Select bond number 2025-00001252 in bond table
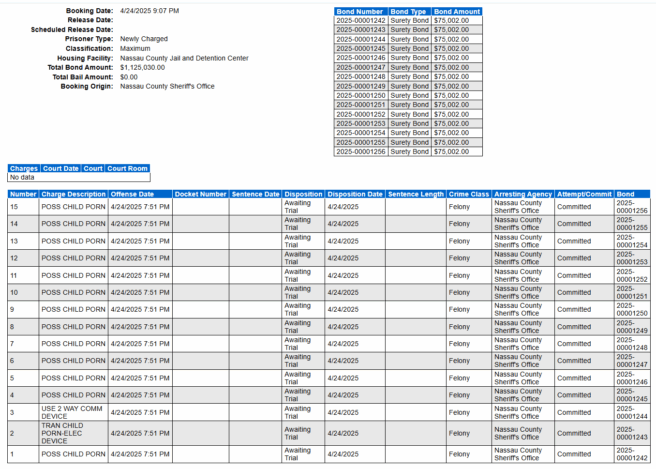This screenshot has height=469, width=656. [361, 114]
